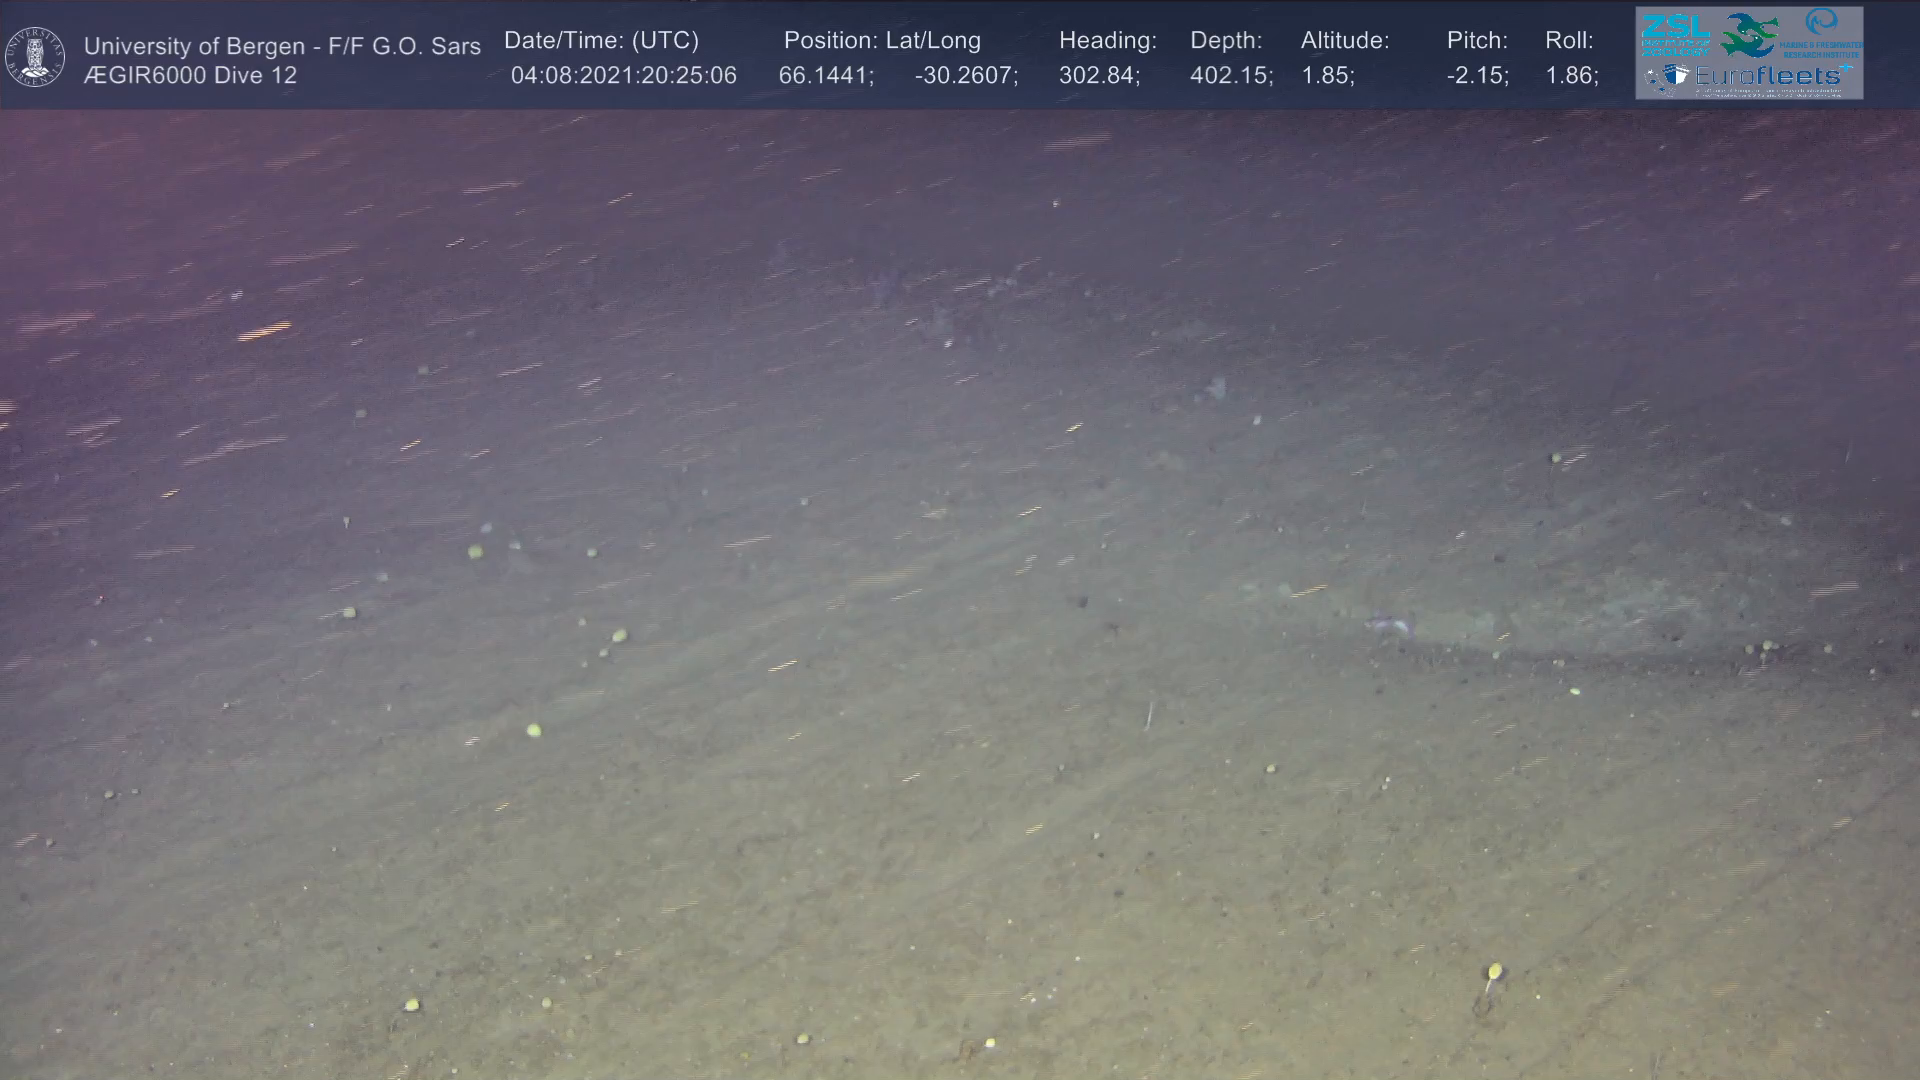1920x1080 pixels.
Task: Click the small EU funding text under Eurofleets
Action: pos(1765,92)
